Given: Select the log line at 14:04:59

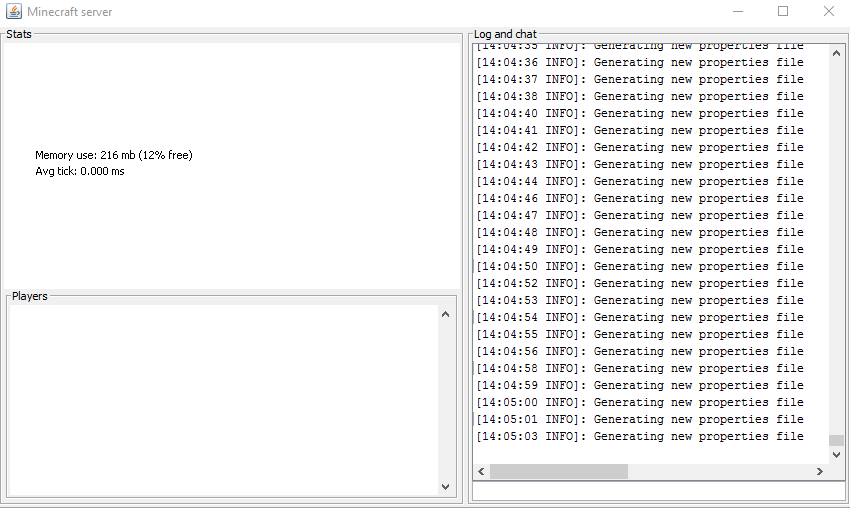Looking at the screenshot, I should pyautogui.click(x=640, y=385).
